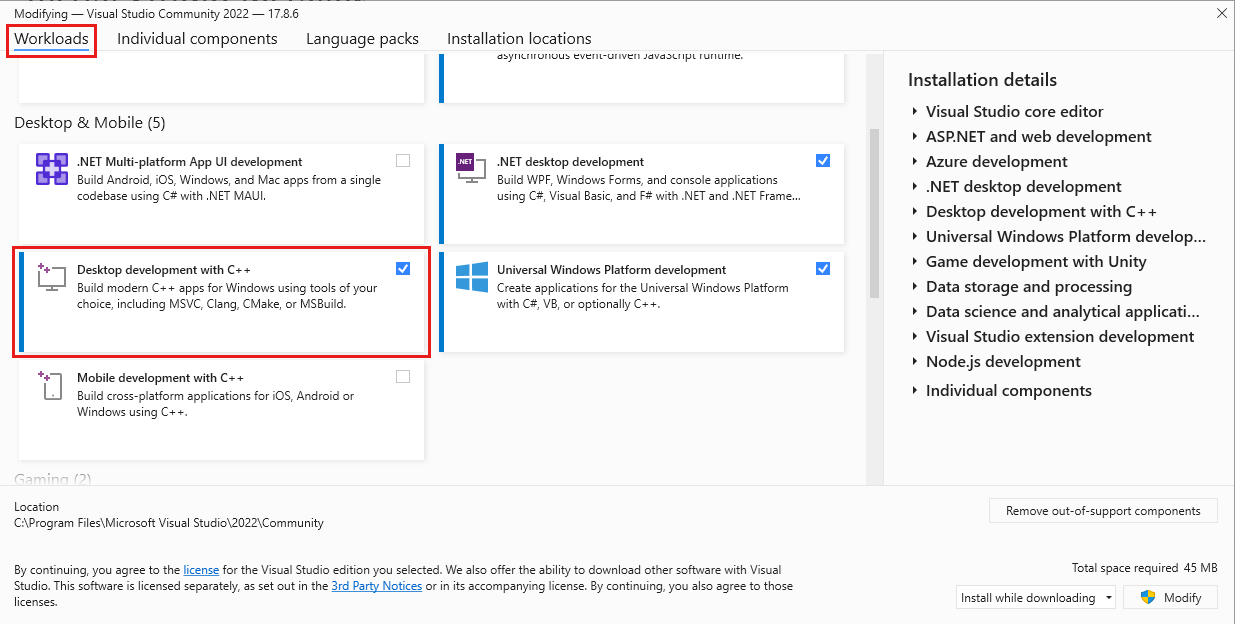Click the workloads list vertical scrollbar
This screenshot has width=1235, height=624.
[x=874, y=213]
